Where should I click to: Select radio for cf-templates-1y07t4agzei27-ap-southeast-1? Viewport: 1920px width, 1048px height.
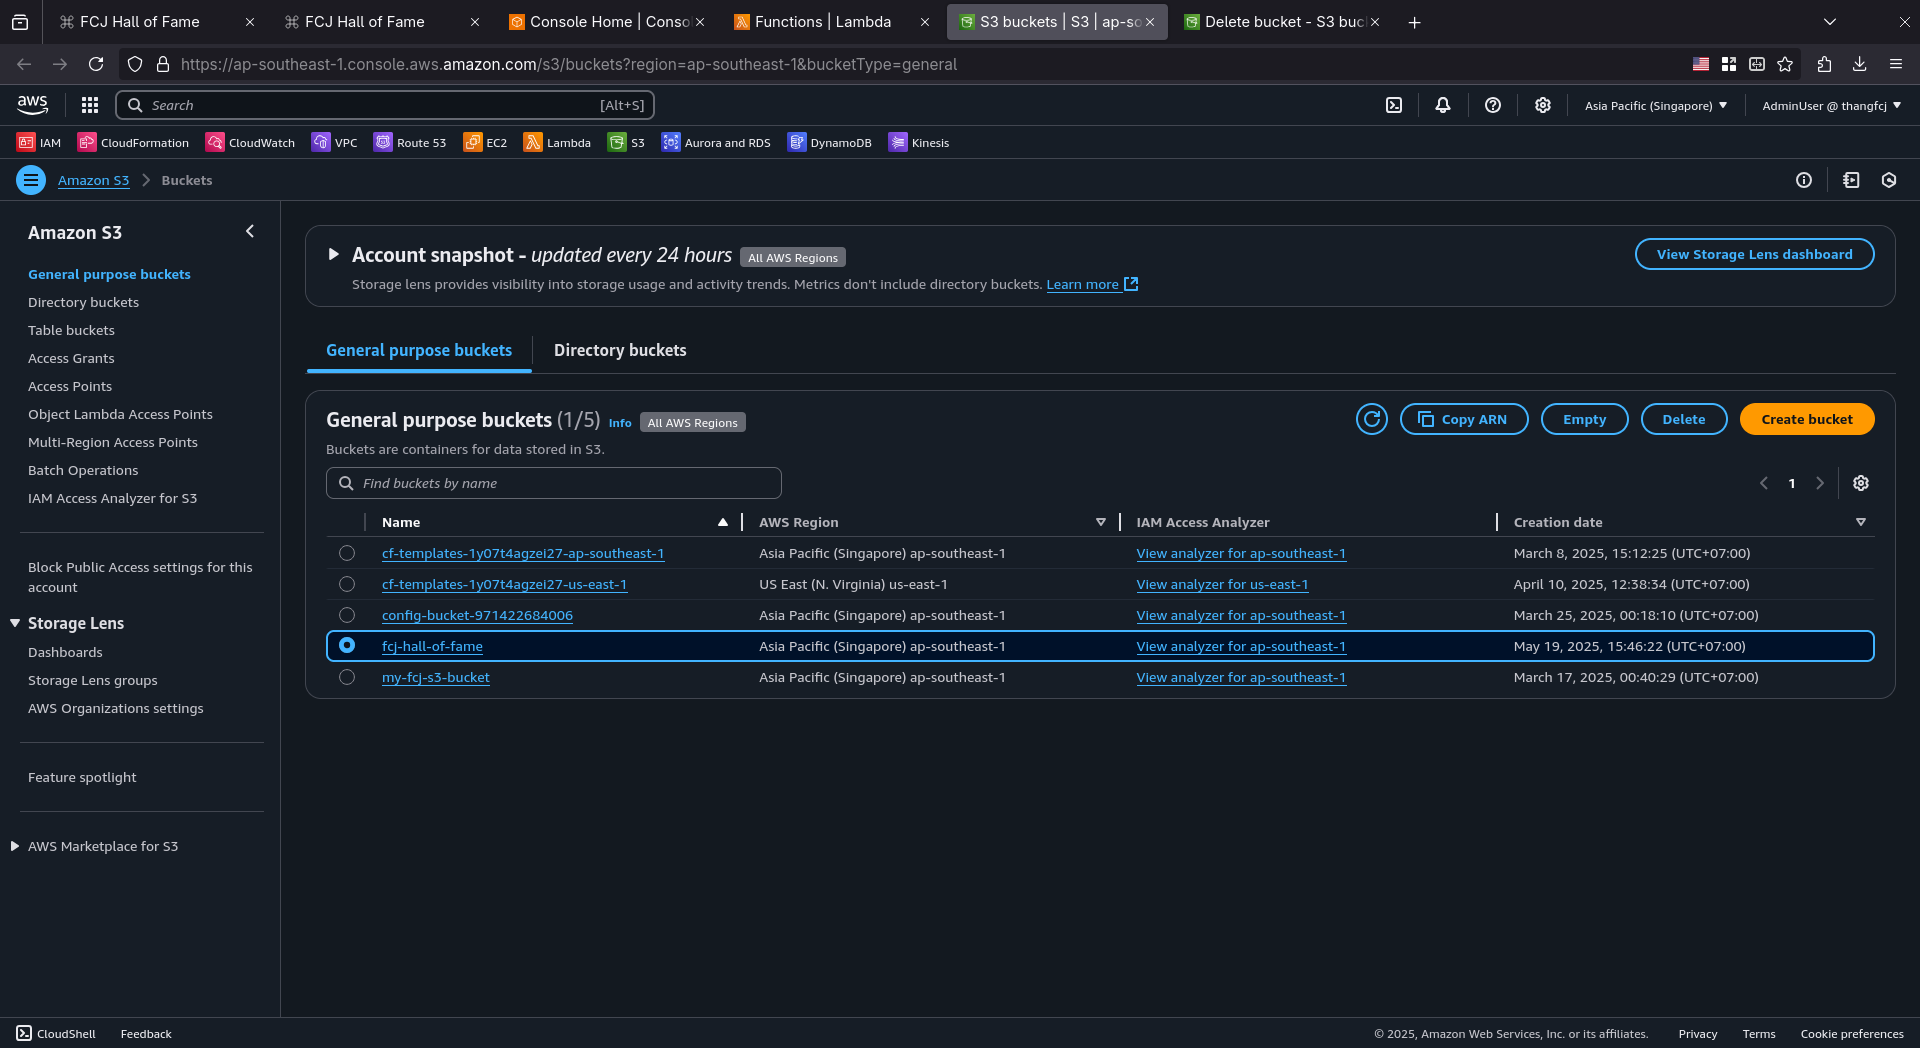pyautogui.click(x=347, y=553)
